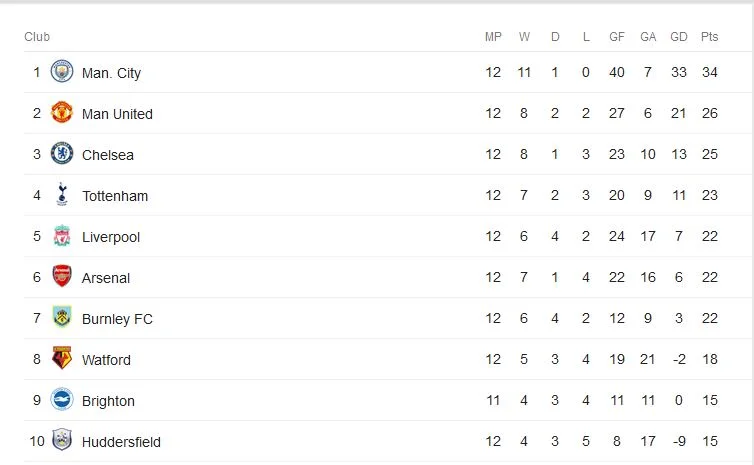This screenshot has height=465, width=754.
Task: Click the GD column header
Action: click(679, 37)
